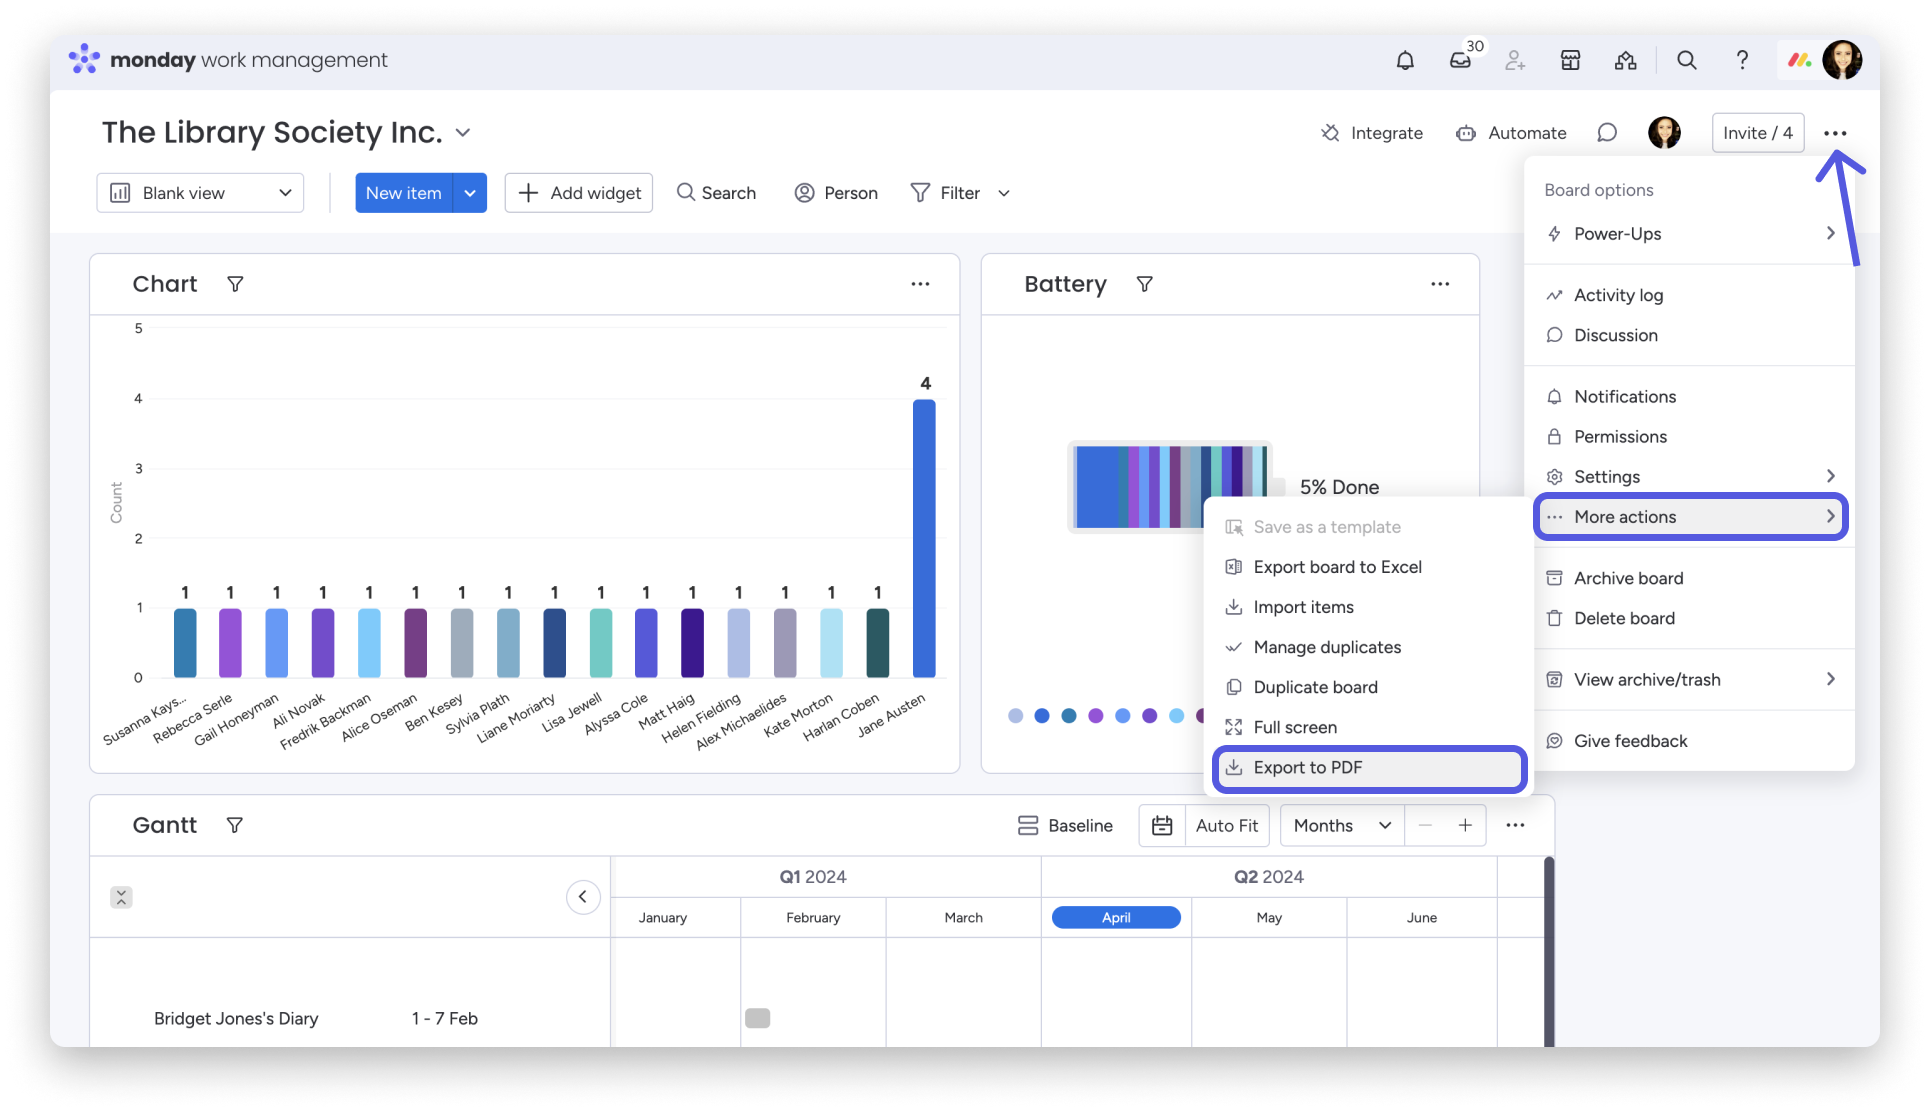
Task: Collapse the Gantt side panel arrow
Action: (x=583, y=897)
